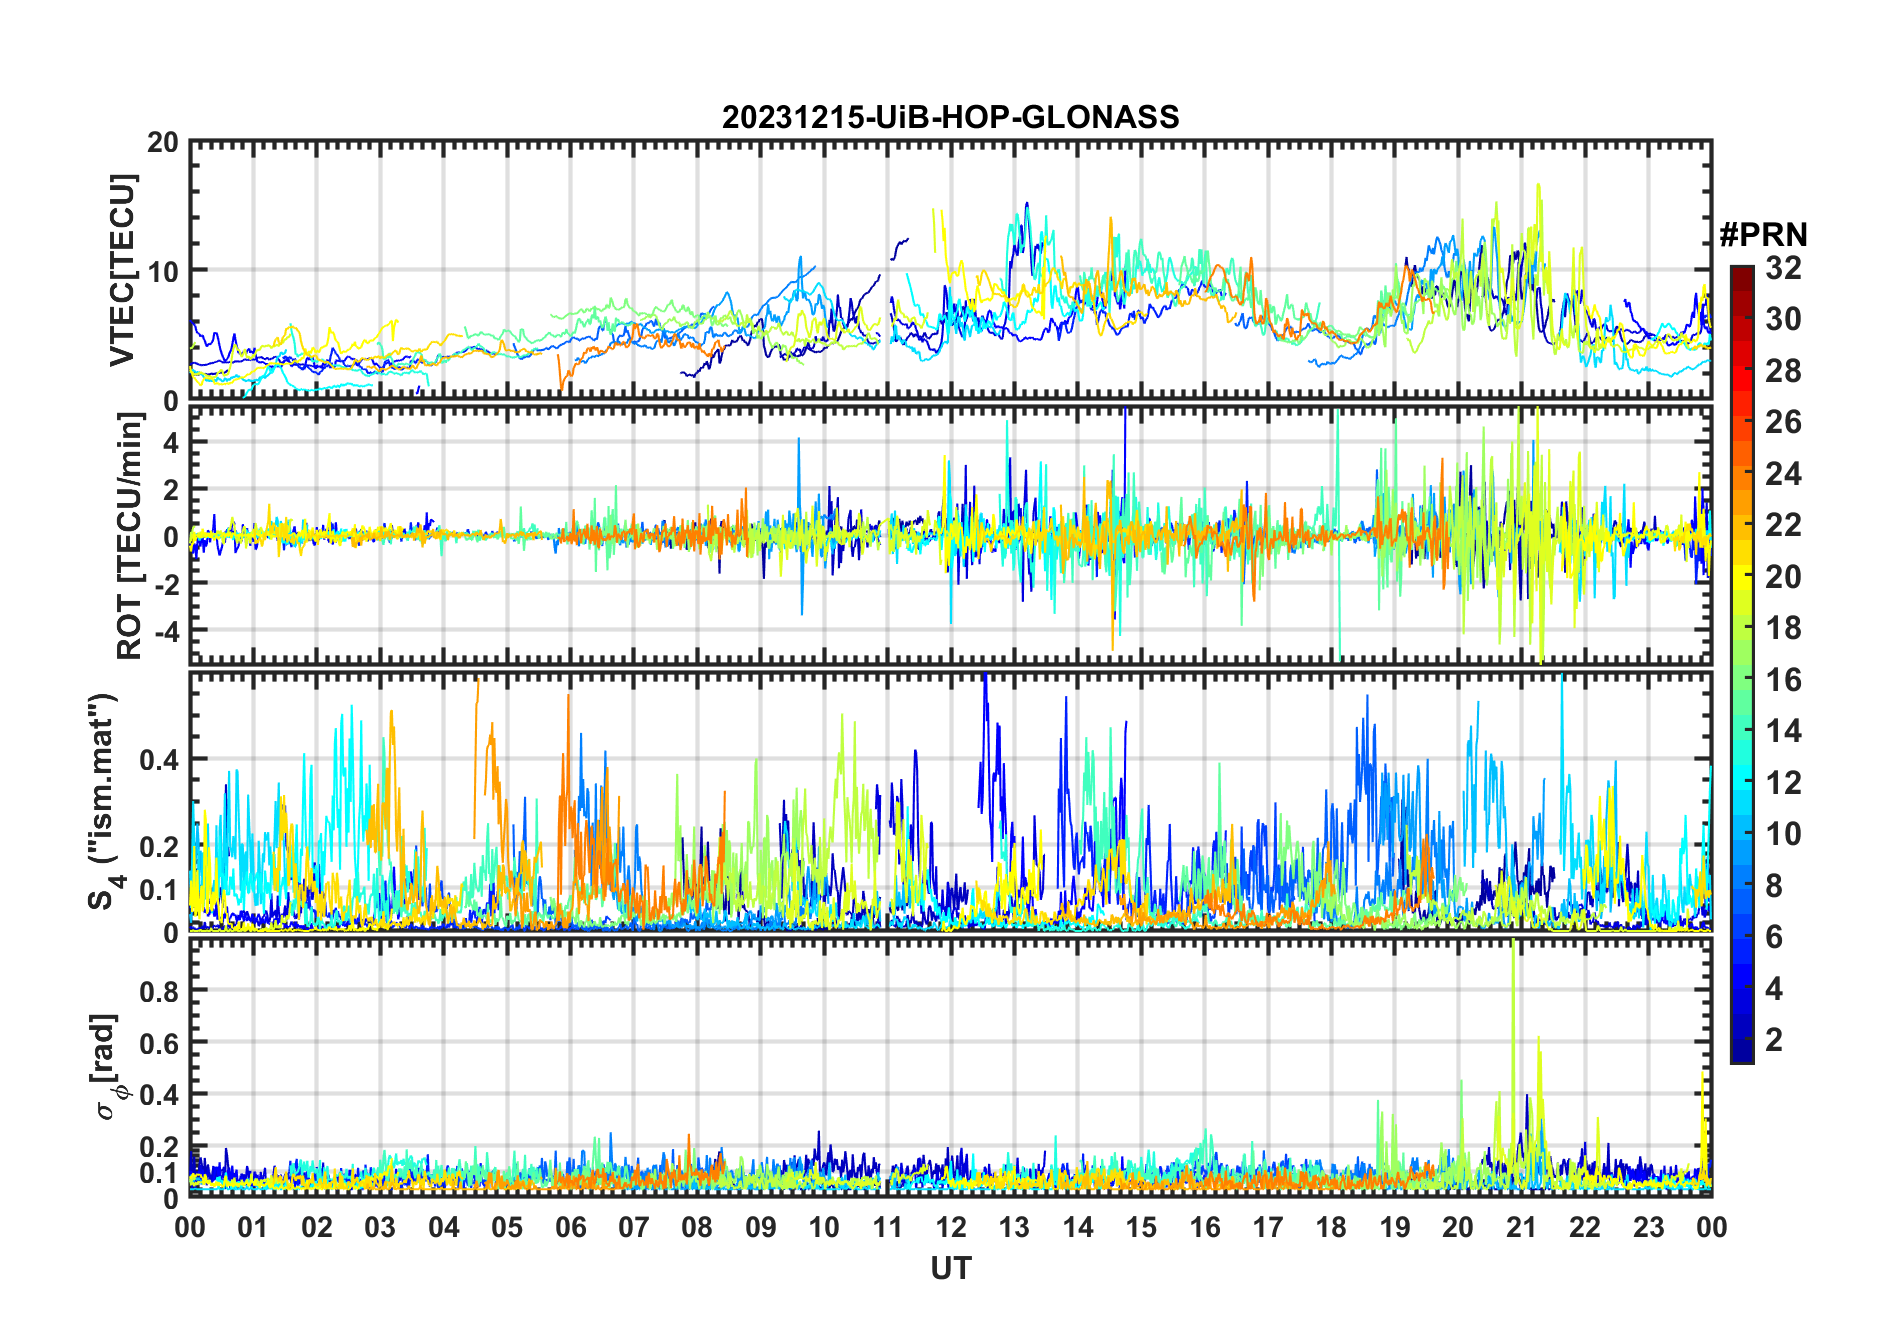Select colorbar tick label 28

(1783, 371)
